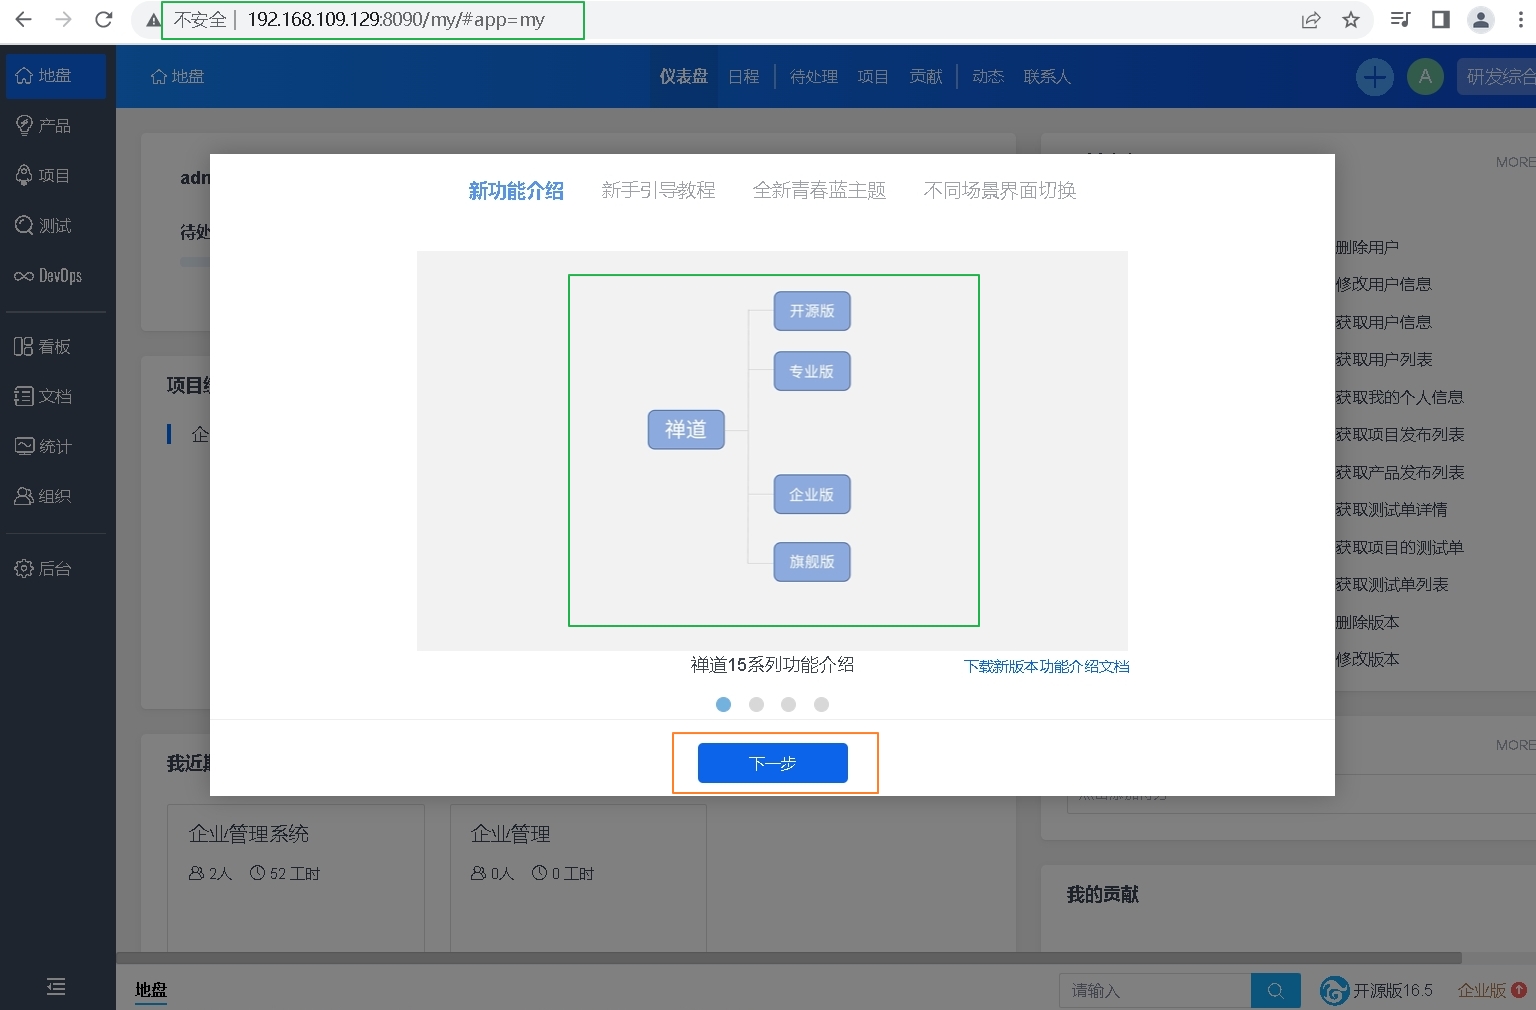Click the 修改用户信息 entry

1384,284
